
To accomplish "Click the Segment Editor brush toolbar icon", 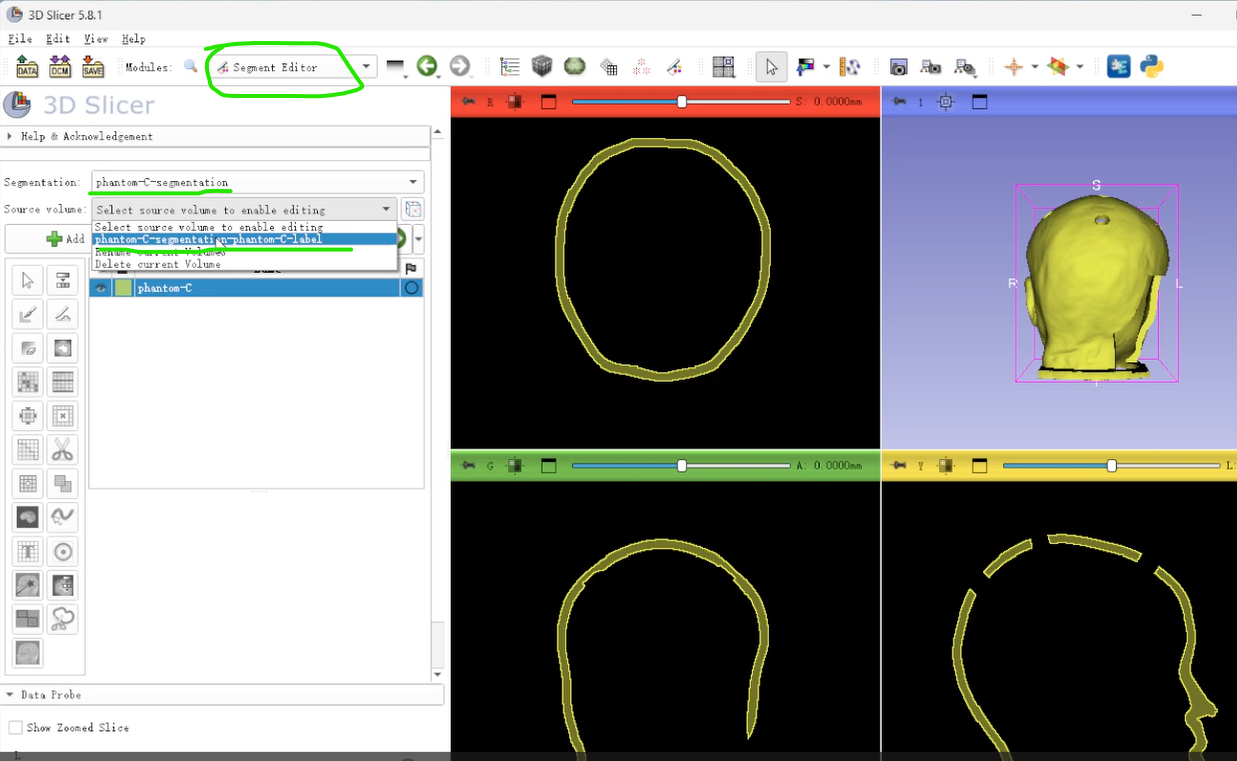I will tap(675, 67).
